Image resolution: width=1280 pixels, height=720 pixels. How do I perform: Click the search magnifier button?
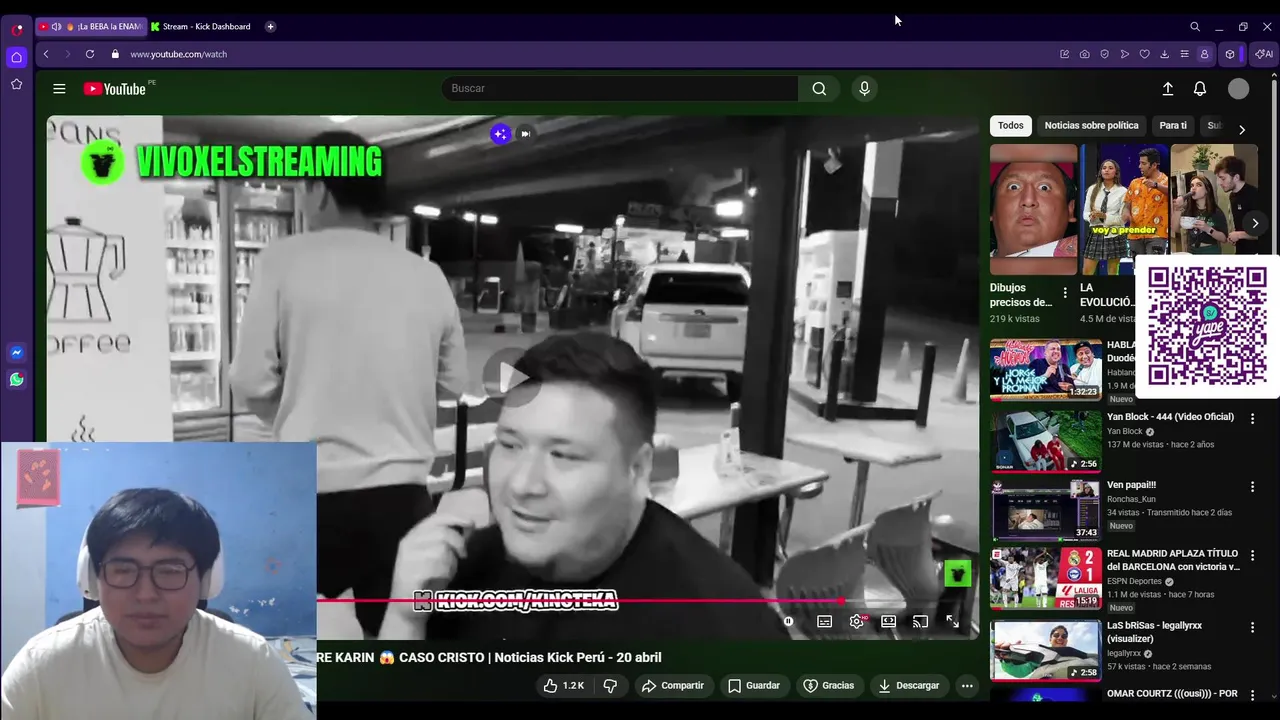(x=819, y=89)
